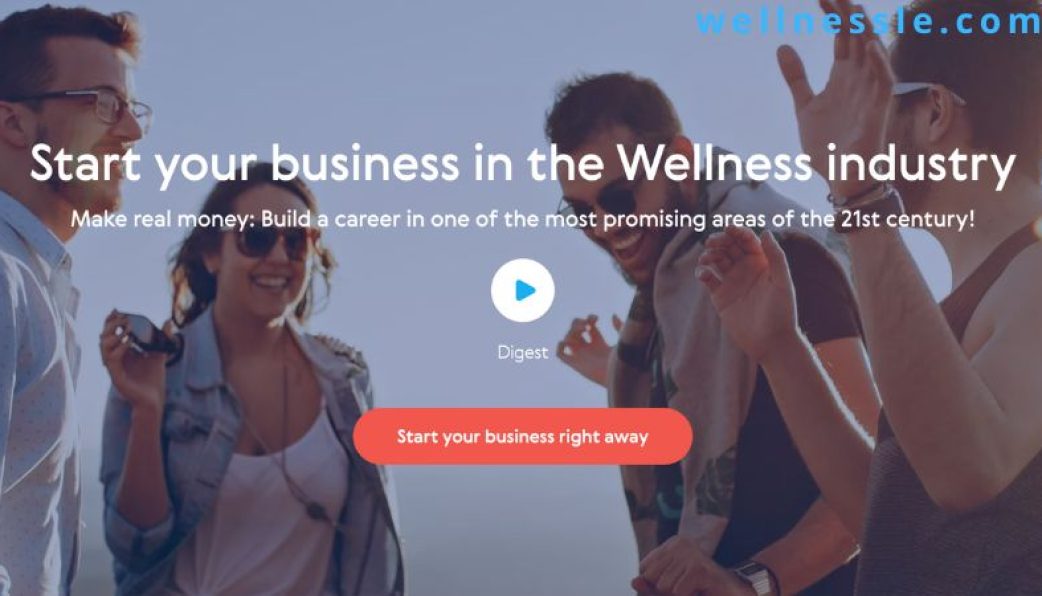Click the Start your business headline text
The width and height of the screenshot is (1042, 596).
pyautogui.click(x=522, y=163)
